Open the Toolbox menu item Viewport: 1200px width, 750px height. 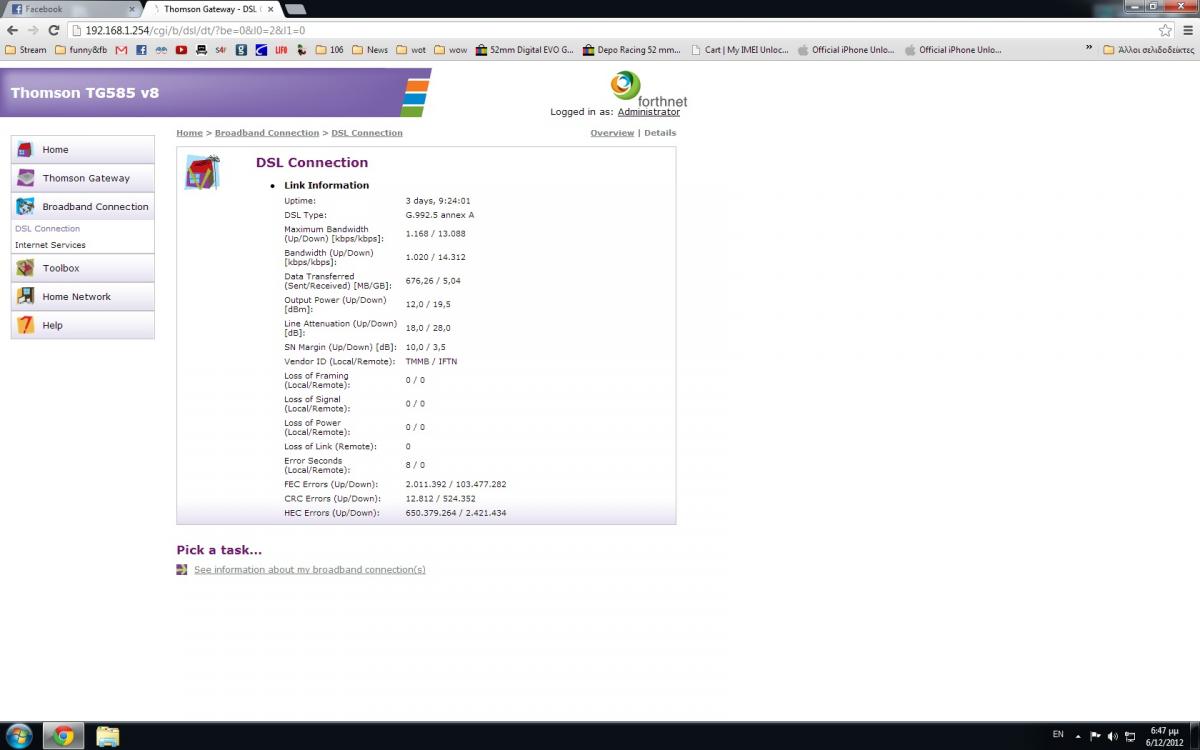pos(83,268)
